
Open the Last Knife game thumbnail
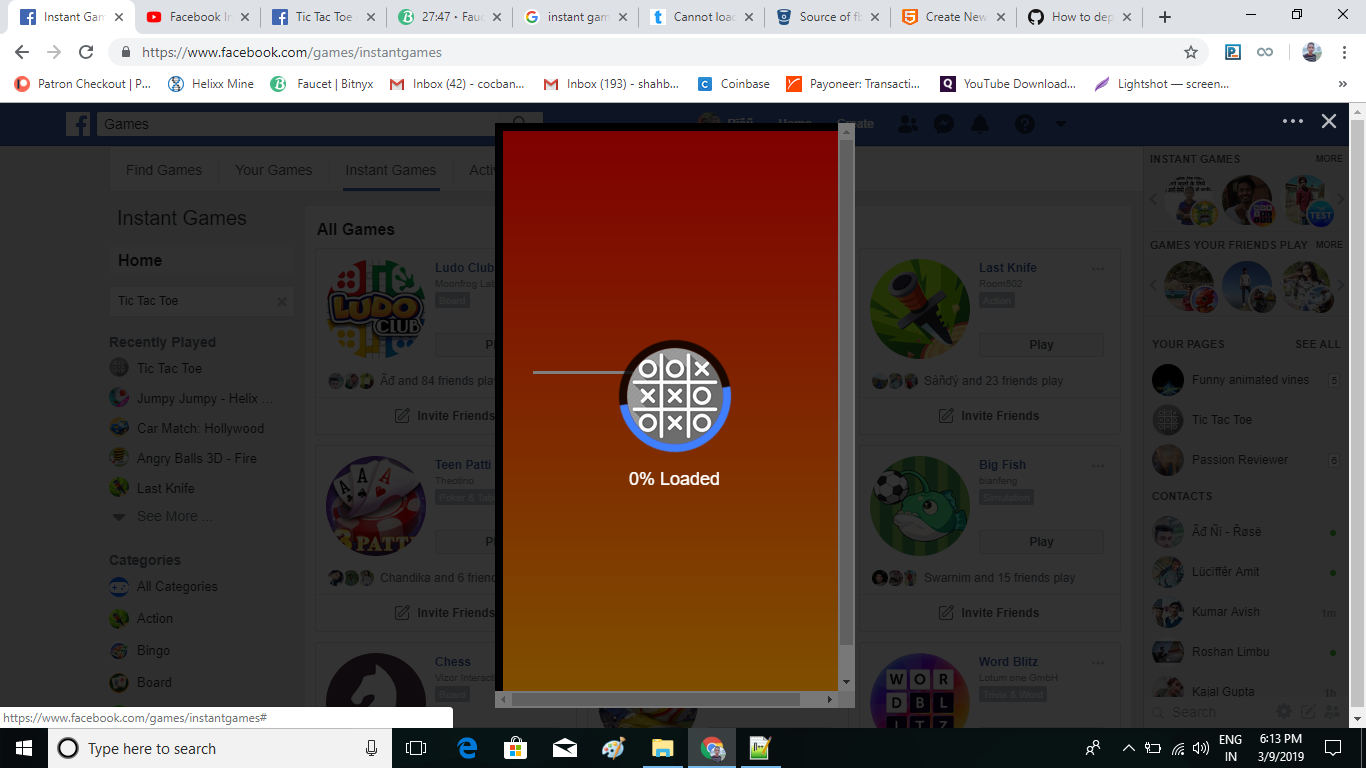coord(919,309)
